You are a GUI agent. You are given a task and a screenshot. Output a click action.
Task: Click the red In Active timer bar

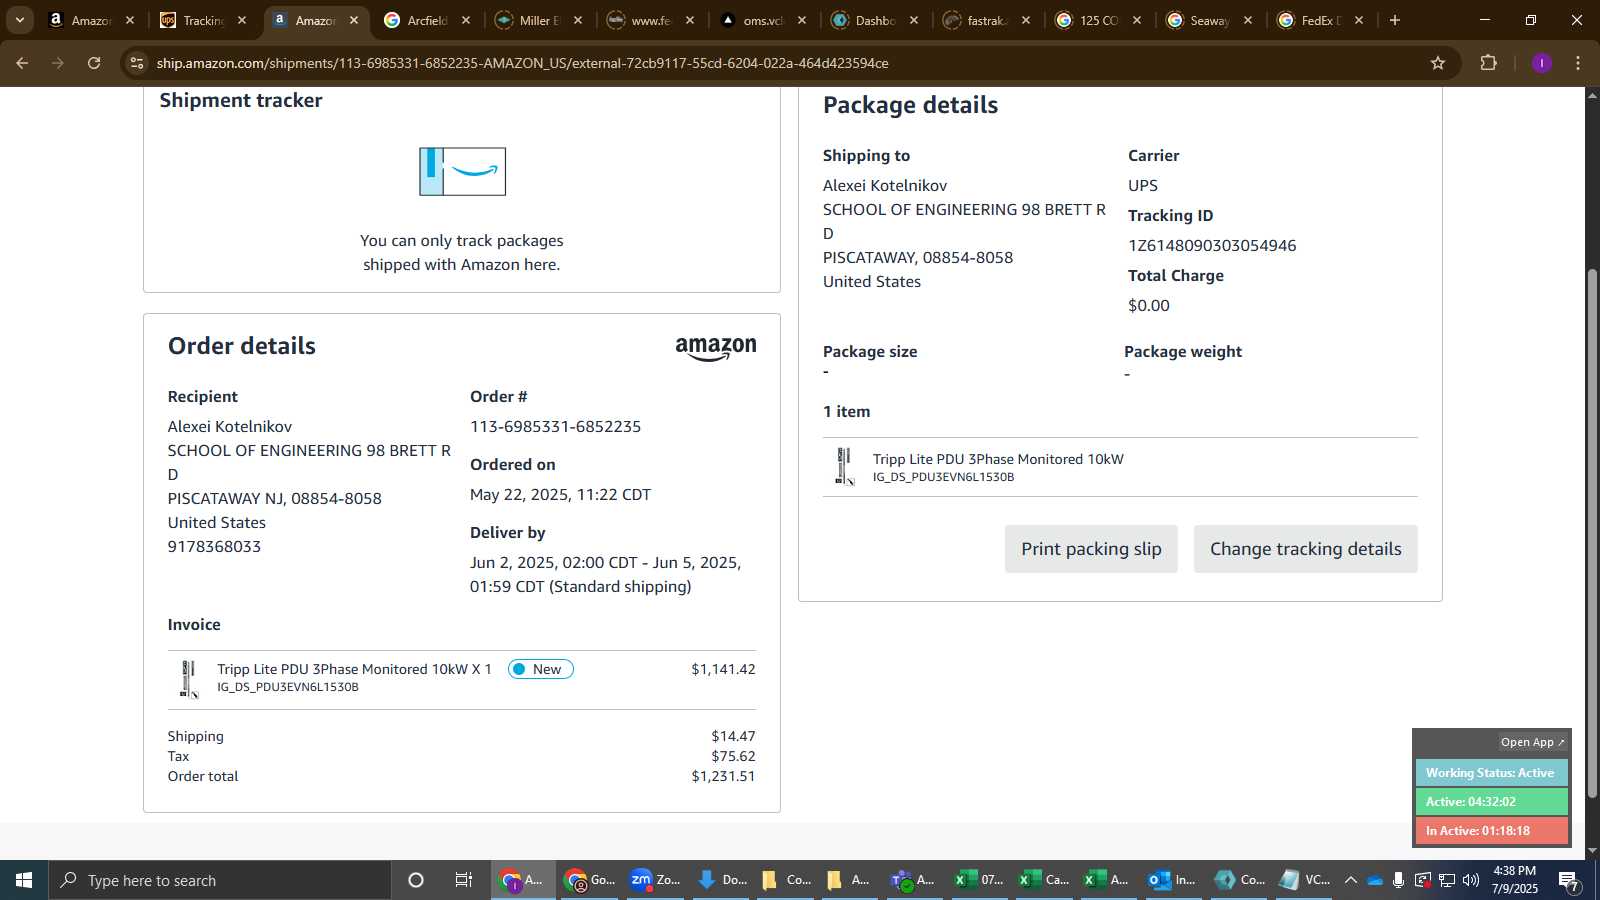[x=1491, y=831]
